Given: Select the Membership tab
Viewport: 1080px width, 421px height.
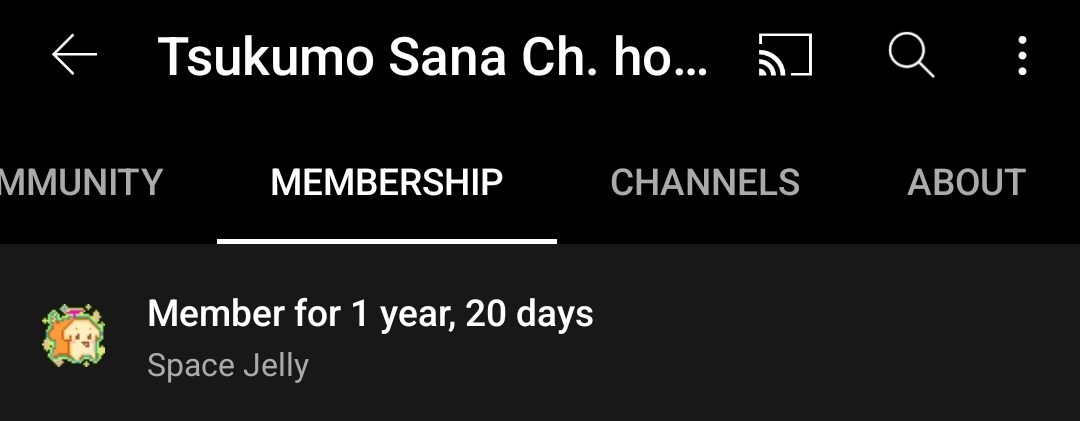Looking at the screenshot, I should pos(386,183).
